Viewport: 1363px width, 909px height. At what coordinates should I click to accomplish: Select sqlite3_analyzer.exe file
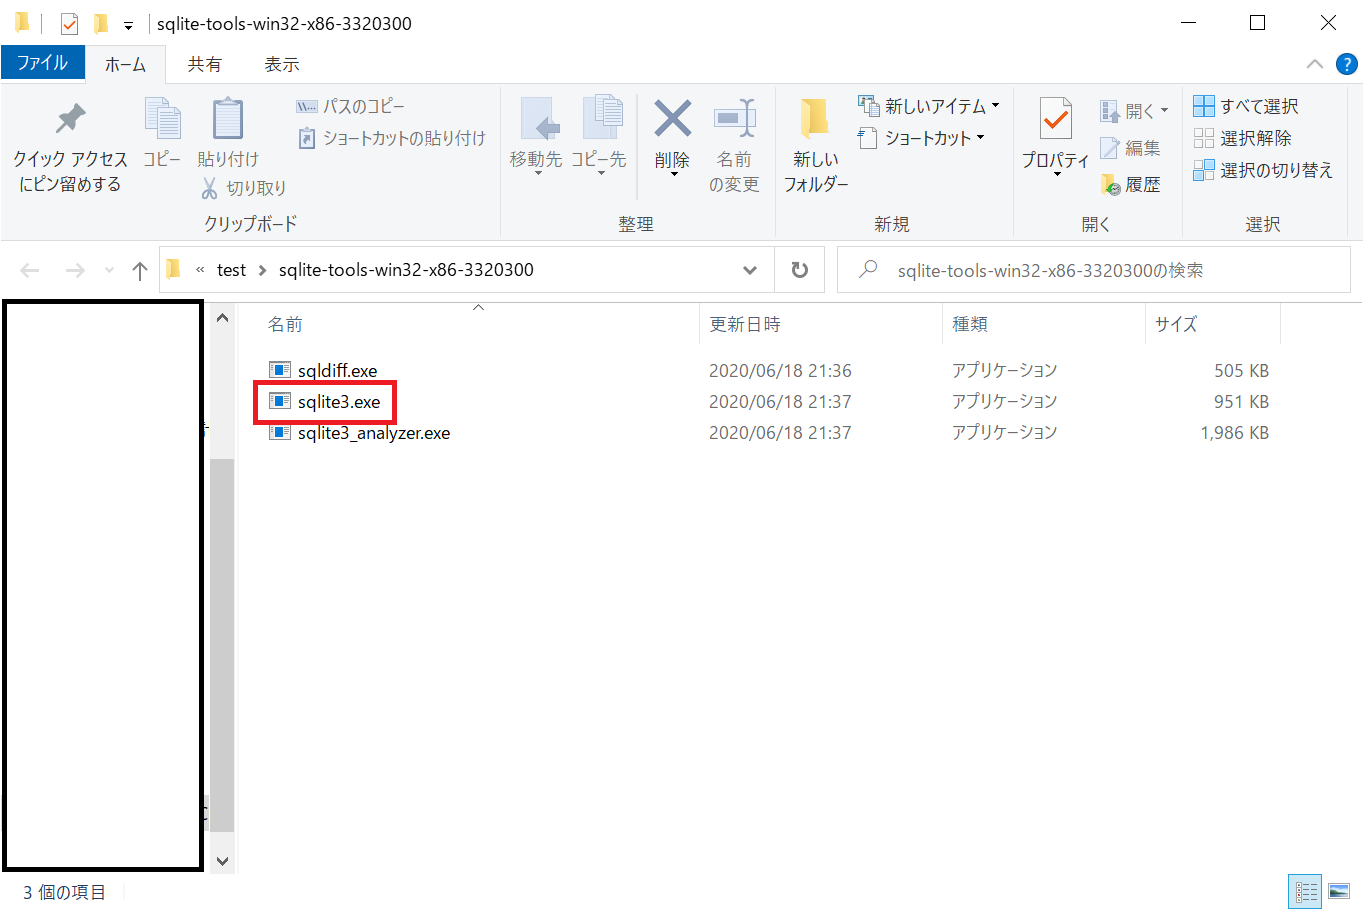point(374,433)
